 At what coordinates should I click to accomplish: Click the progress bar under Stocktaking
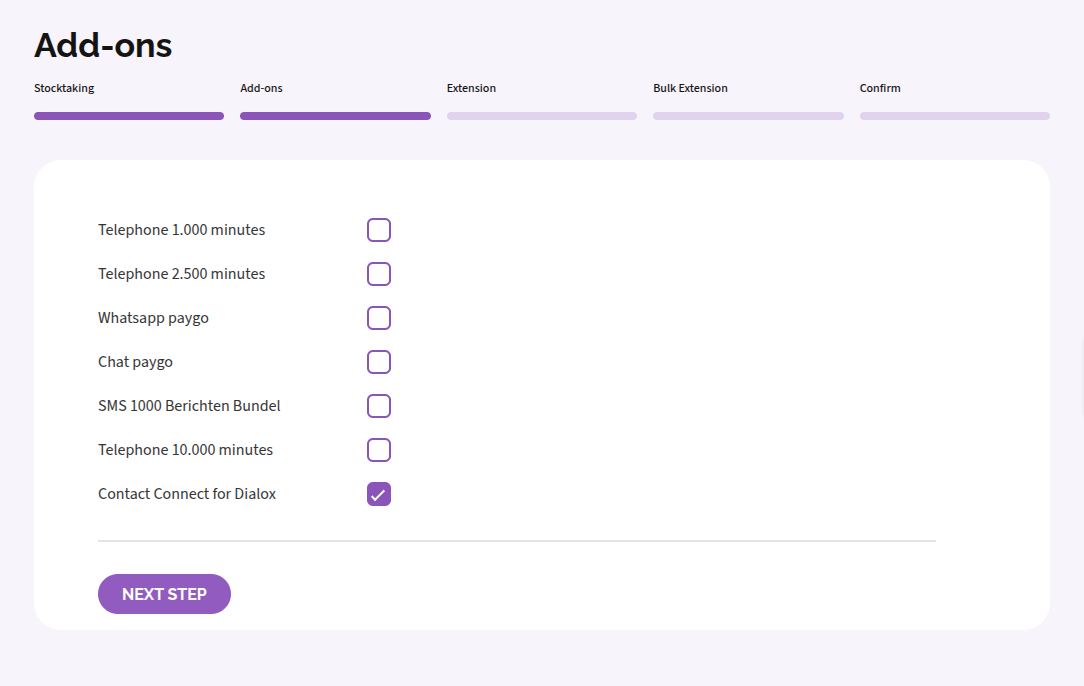(129, 116)
